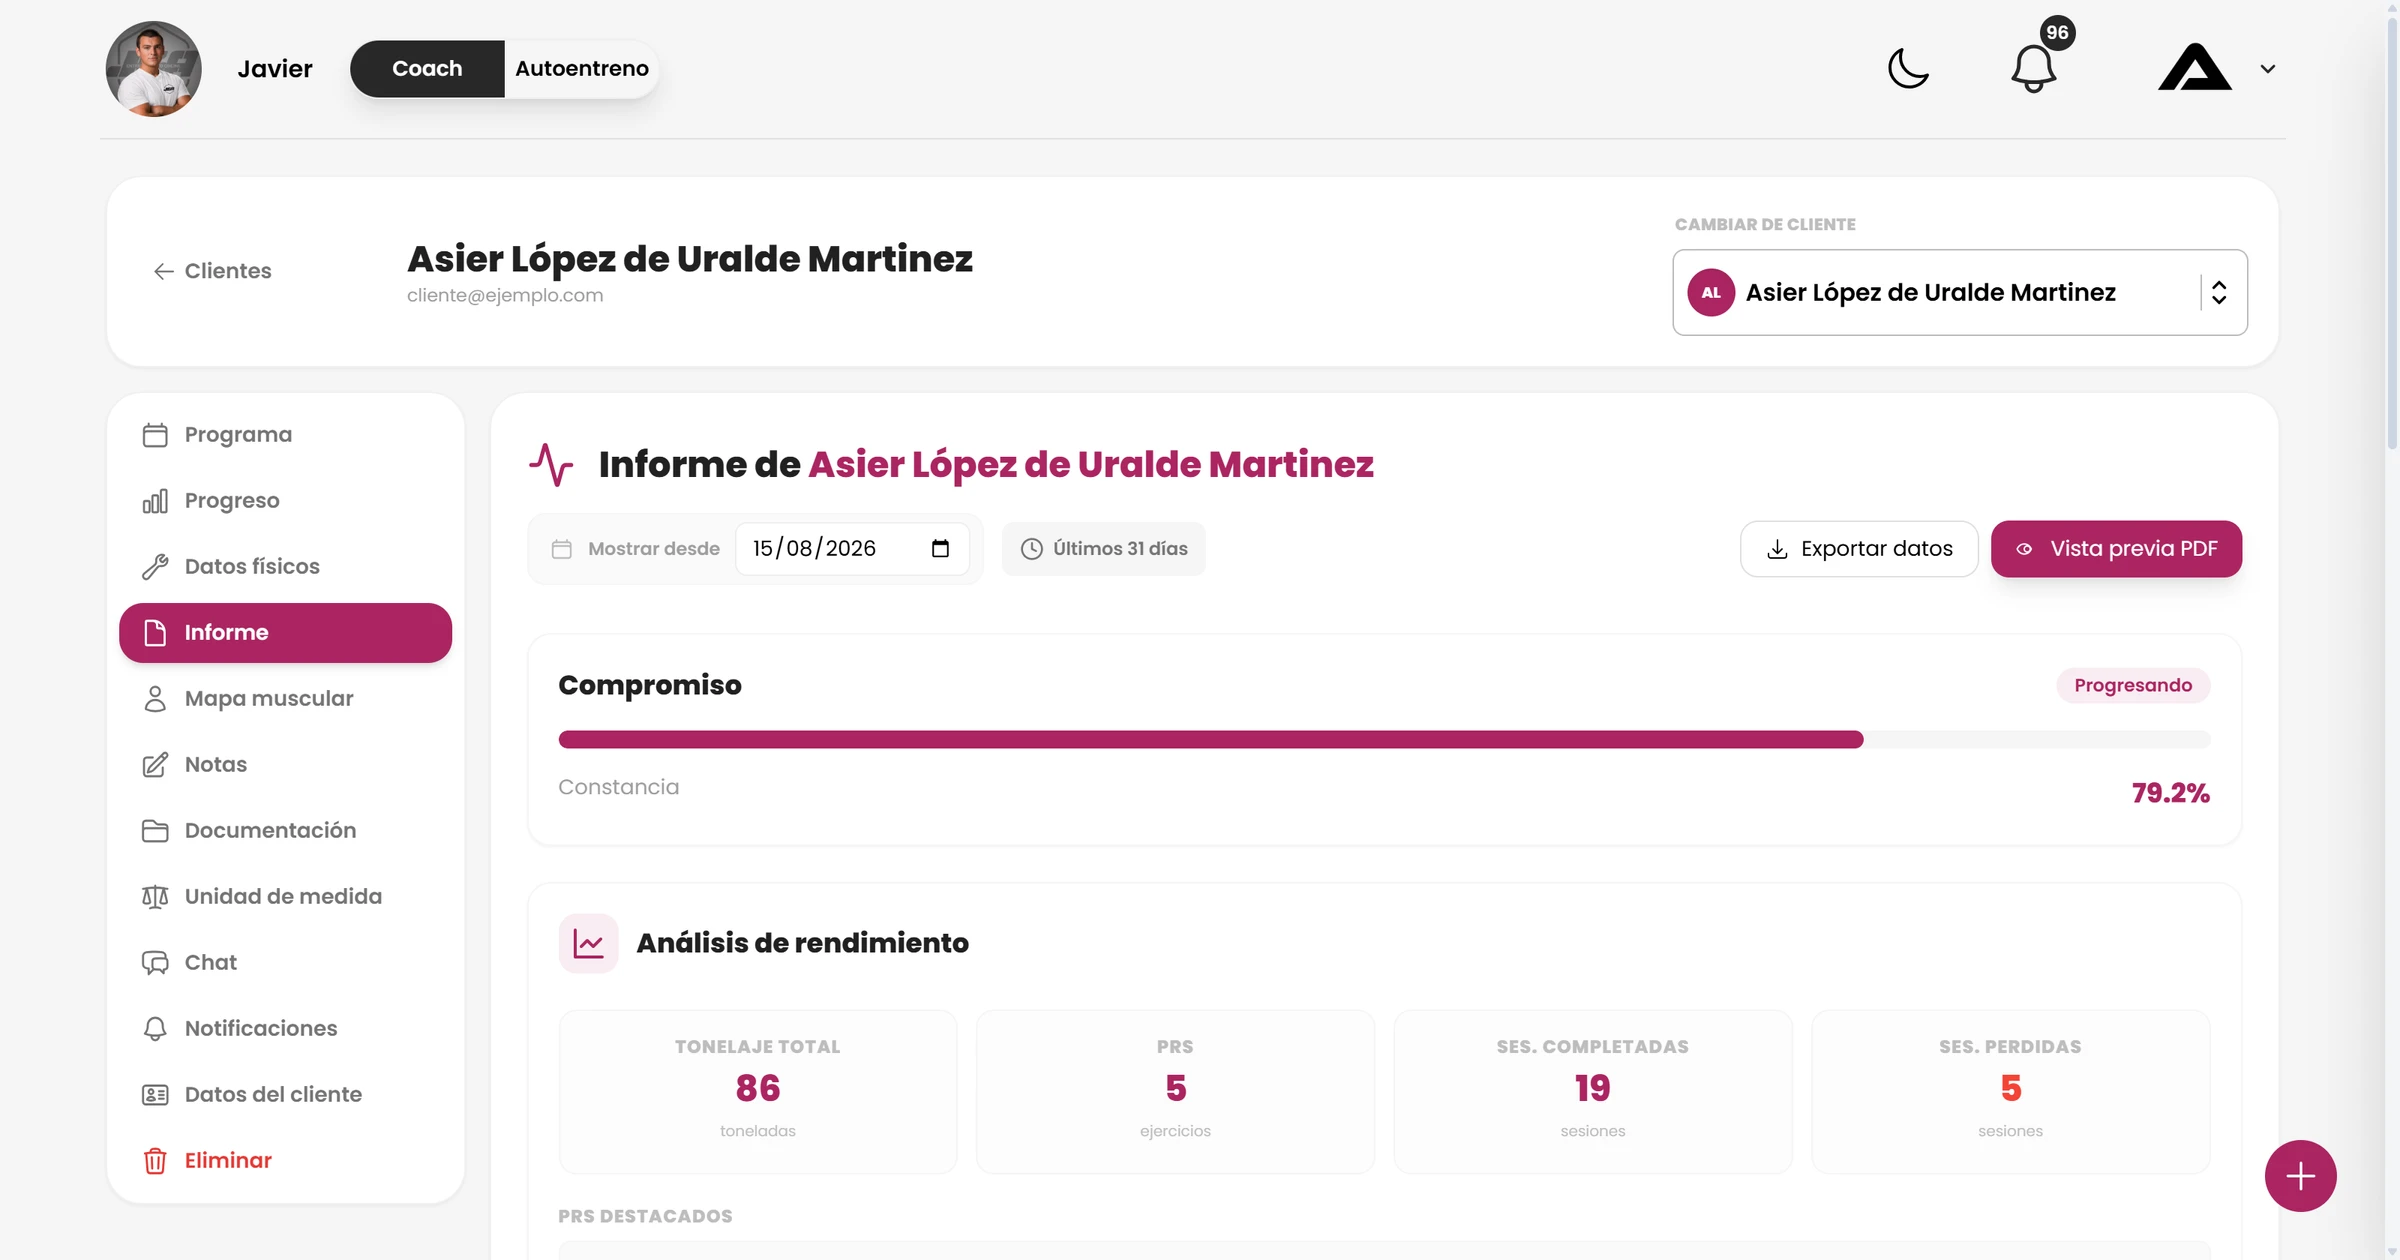
Task: Click the Notas pencil icon
Action: click(155, 765)
